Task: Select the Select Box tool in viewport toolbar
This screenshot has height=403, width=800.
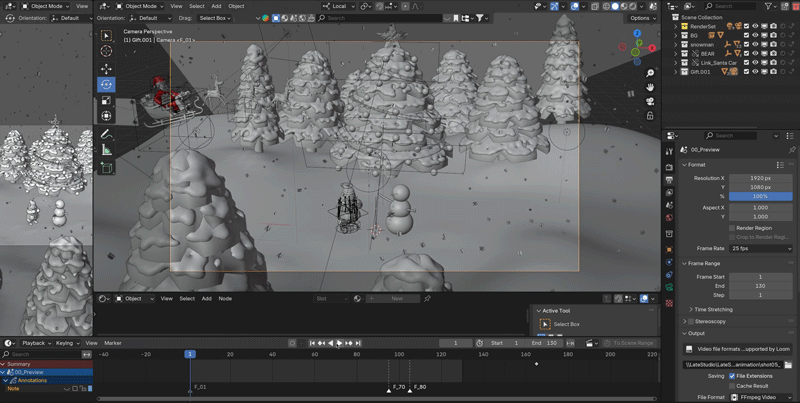Action: [106, 35]
